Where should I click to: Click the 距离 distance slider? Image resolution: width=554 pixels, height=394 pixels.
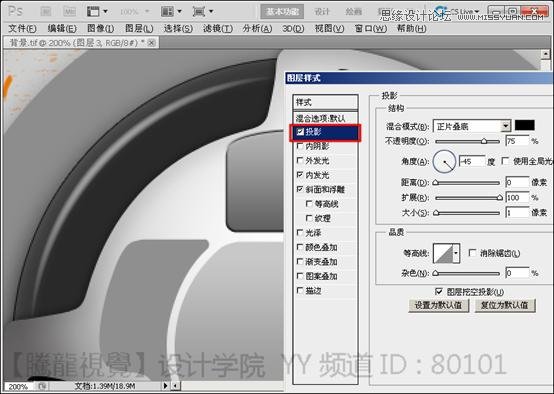pos(467,183)
